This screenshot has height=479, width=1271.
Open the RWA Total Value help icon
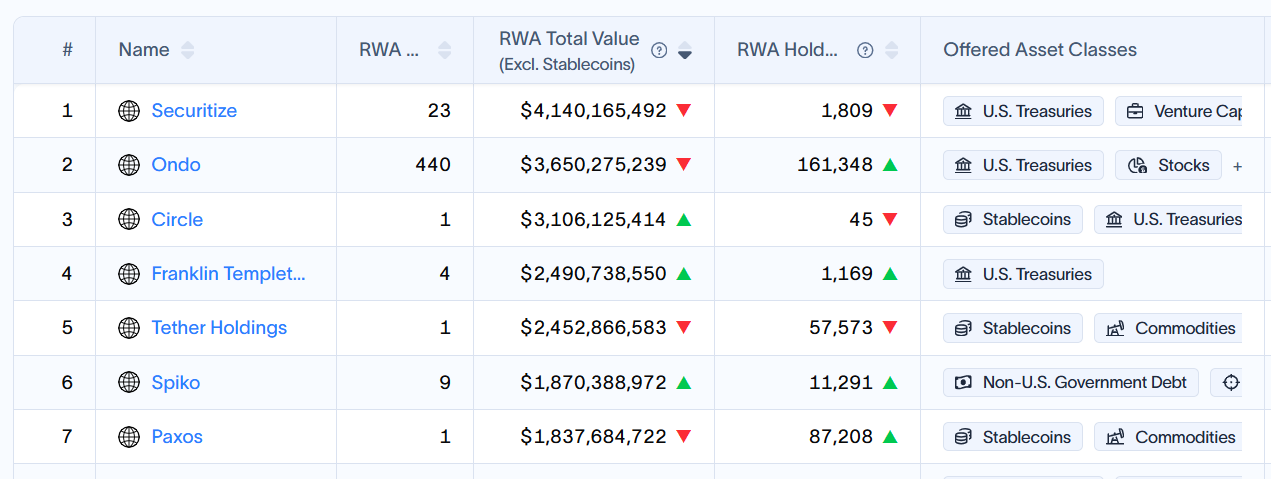659,50
